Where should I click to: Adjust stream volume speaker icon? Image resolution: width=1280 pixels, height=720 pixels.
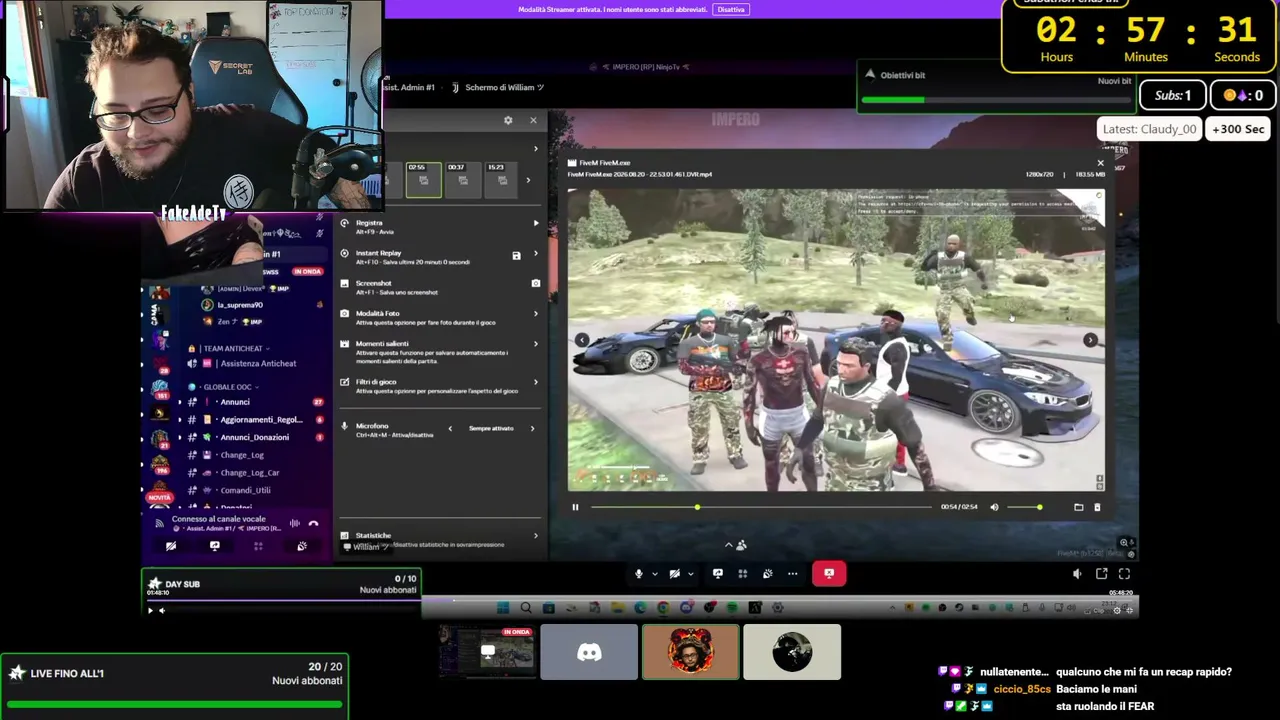click(1077, 574)
